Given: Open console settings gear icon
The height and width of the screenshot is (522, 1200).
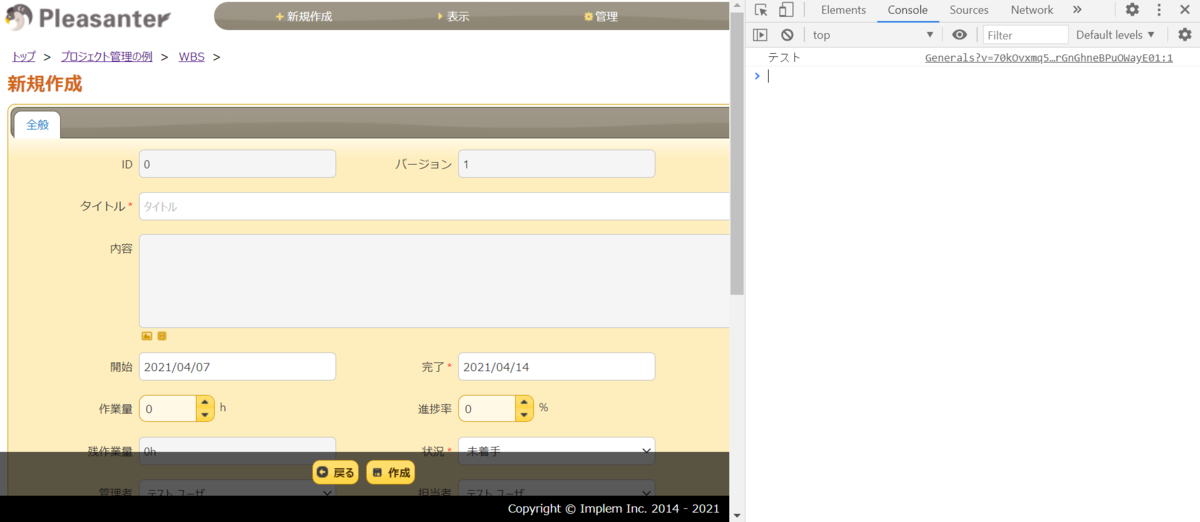Looking at the screenshot, I should [1184, 35].
